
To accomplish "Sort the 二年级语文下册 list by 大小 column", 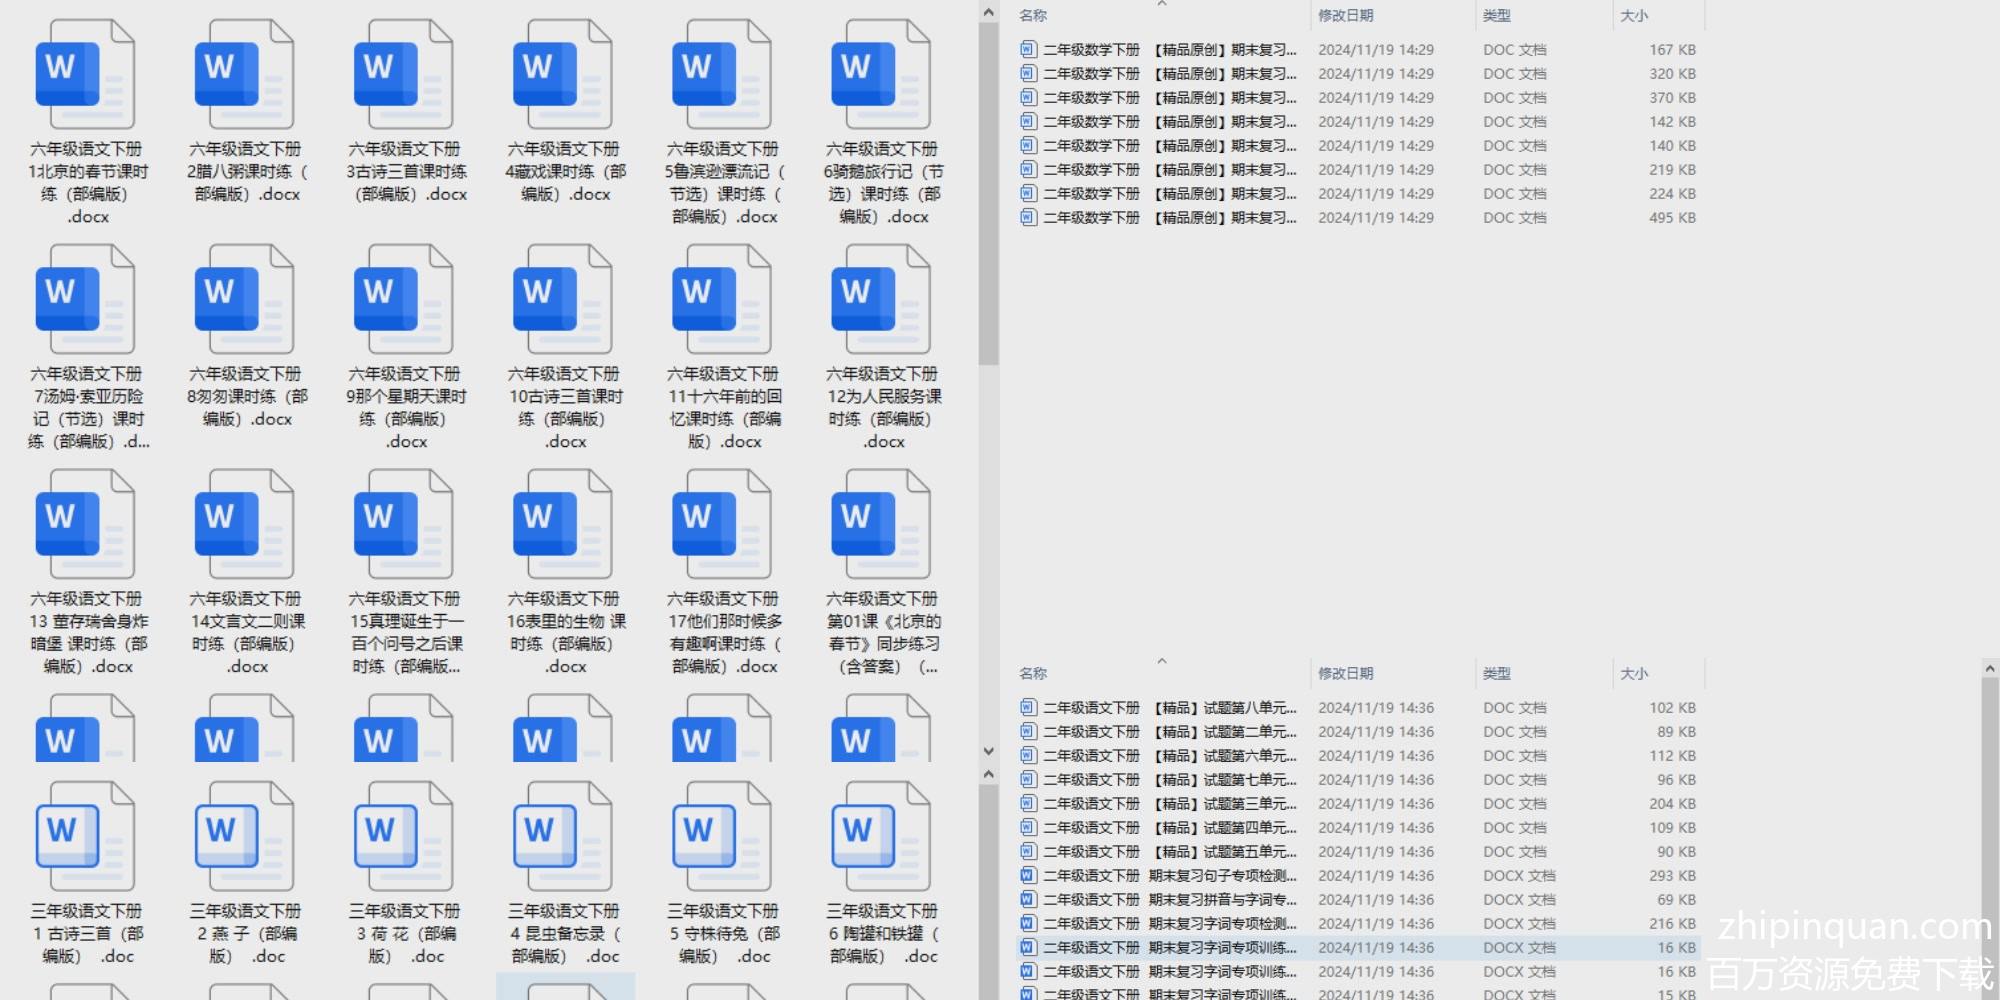I will click(1634, 674).
